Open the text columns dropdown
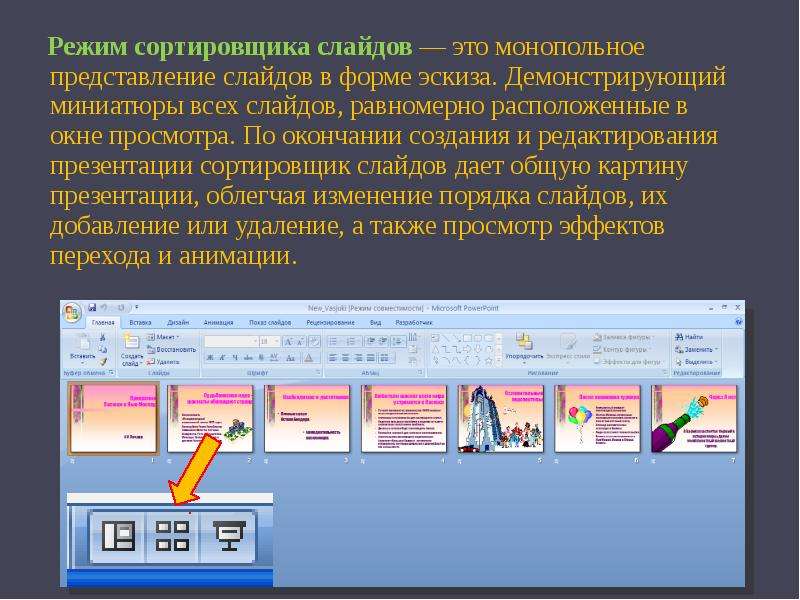The image size is (800, 600). click(385, 358)
